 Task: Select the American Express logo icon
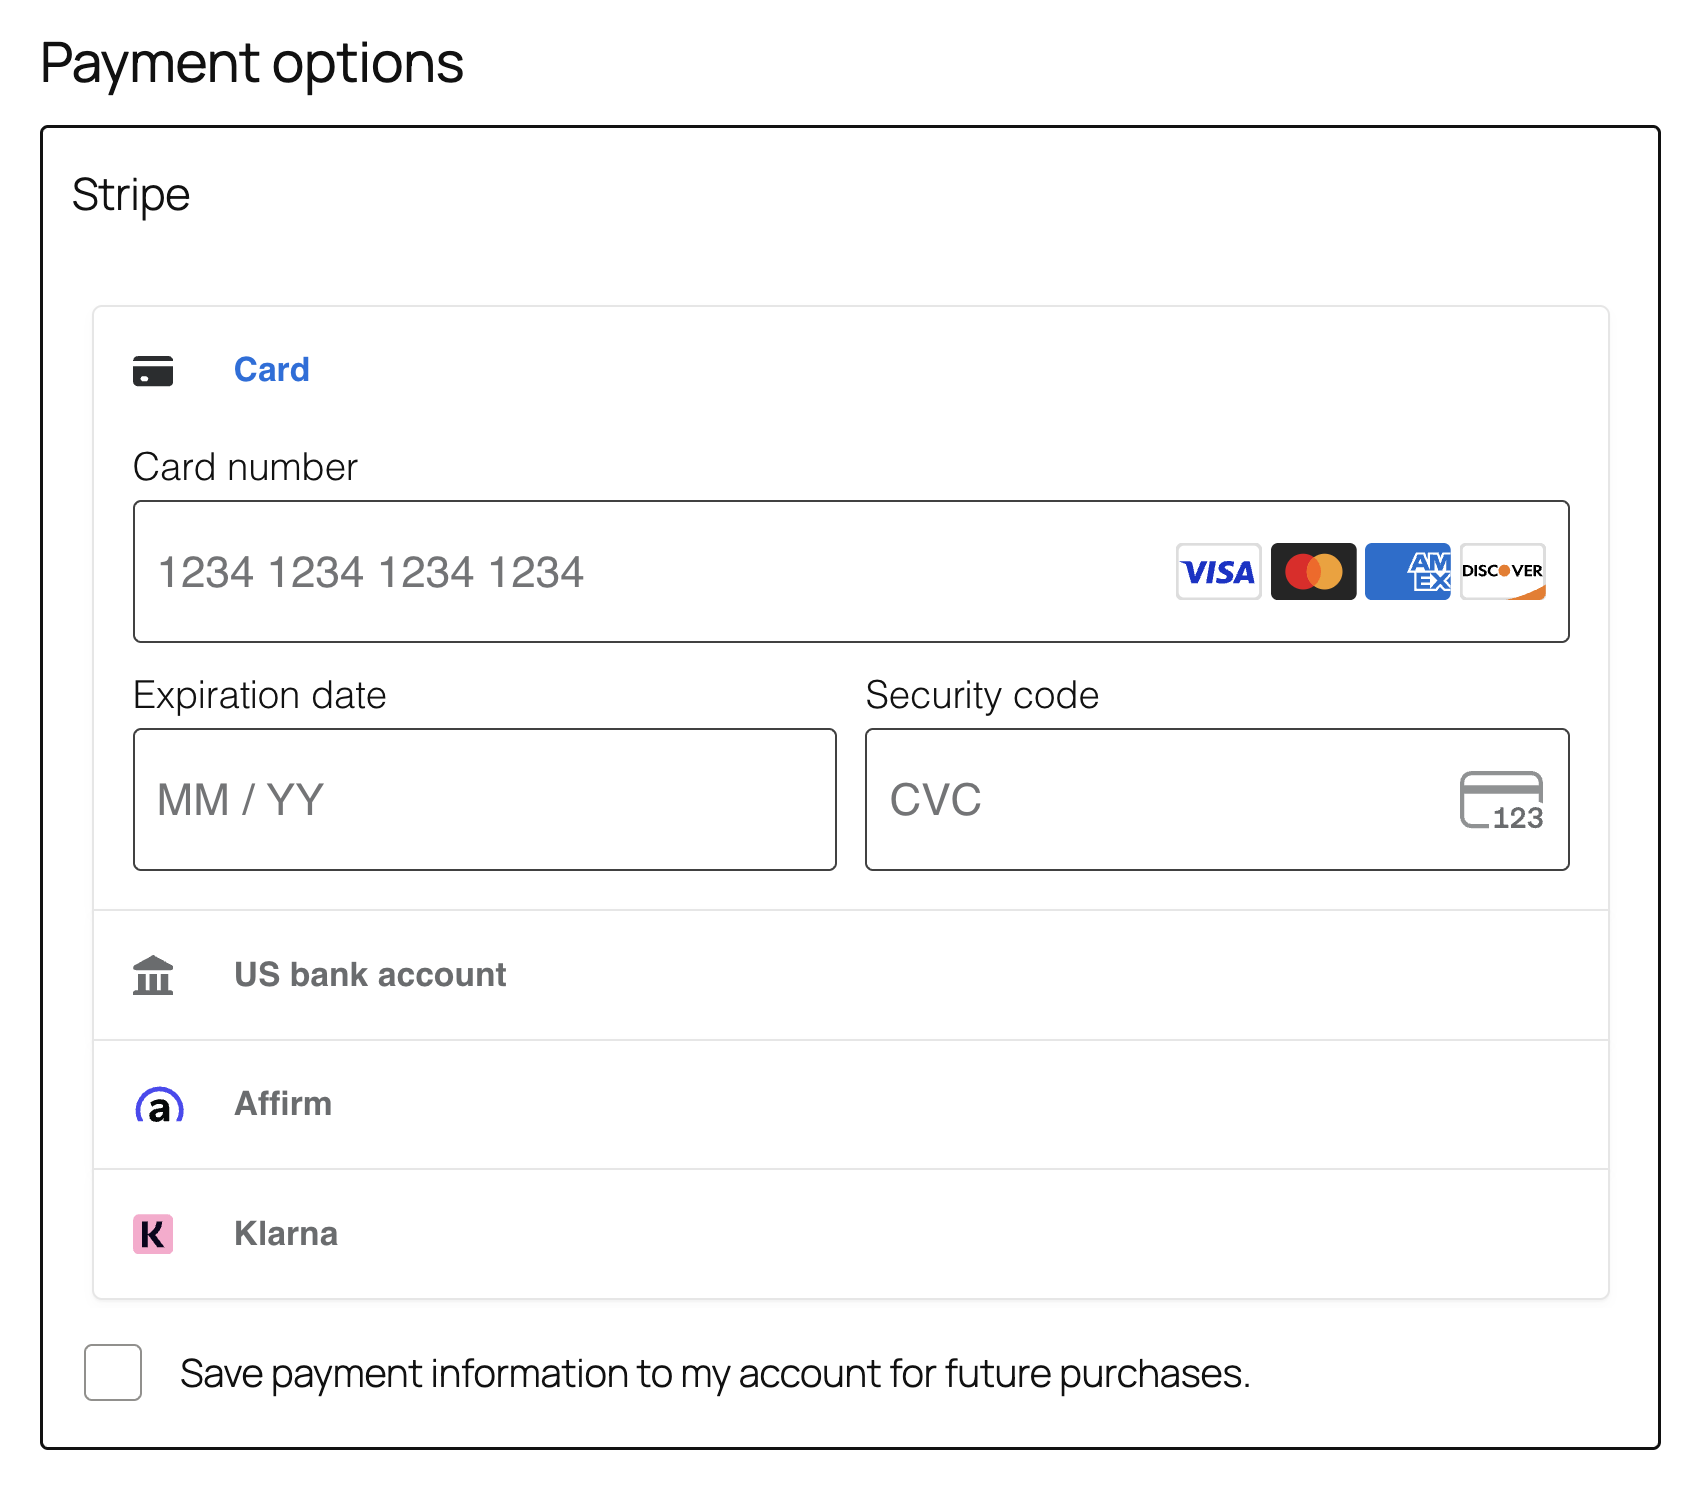(1407, 572)
